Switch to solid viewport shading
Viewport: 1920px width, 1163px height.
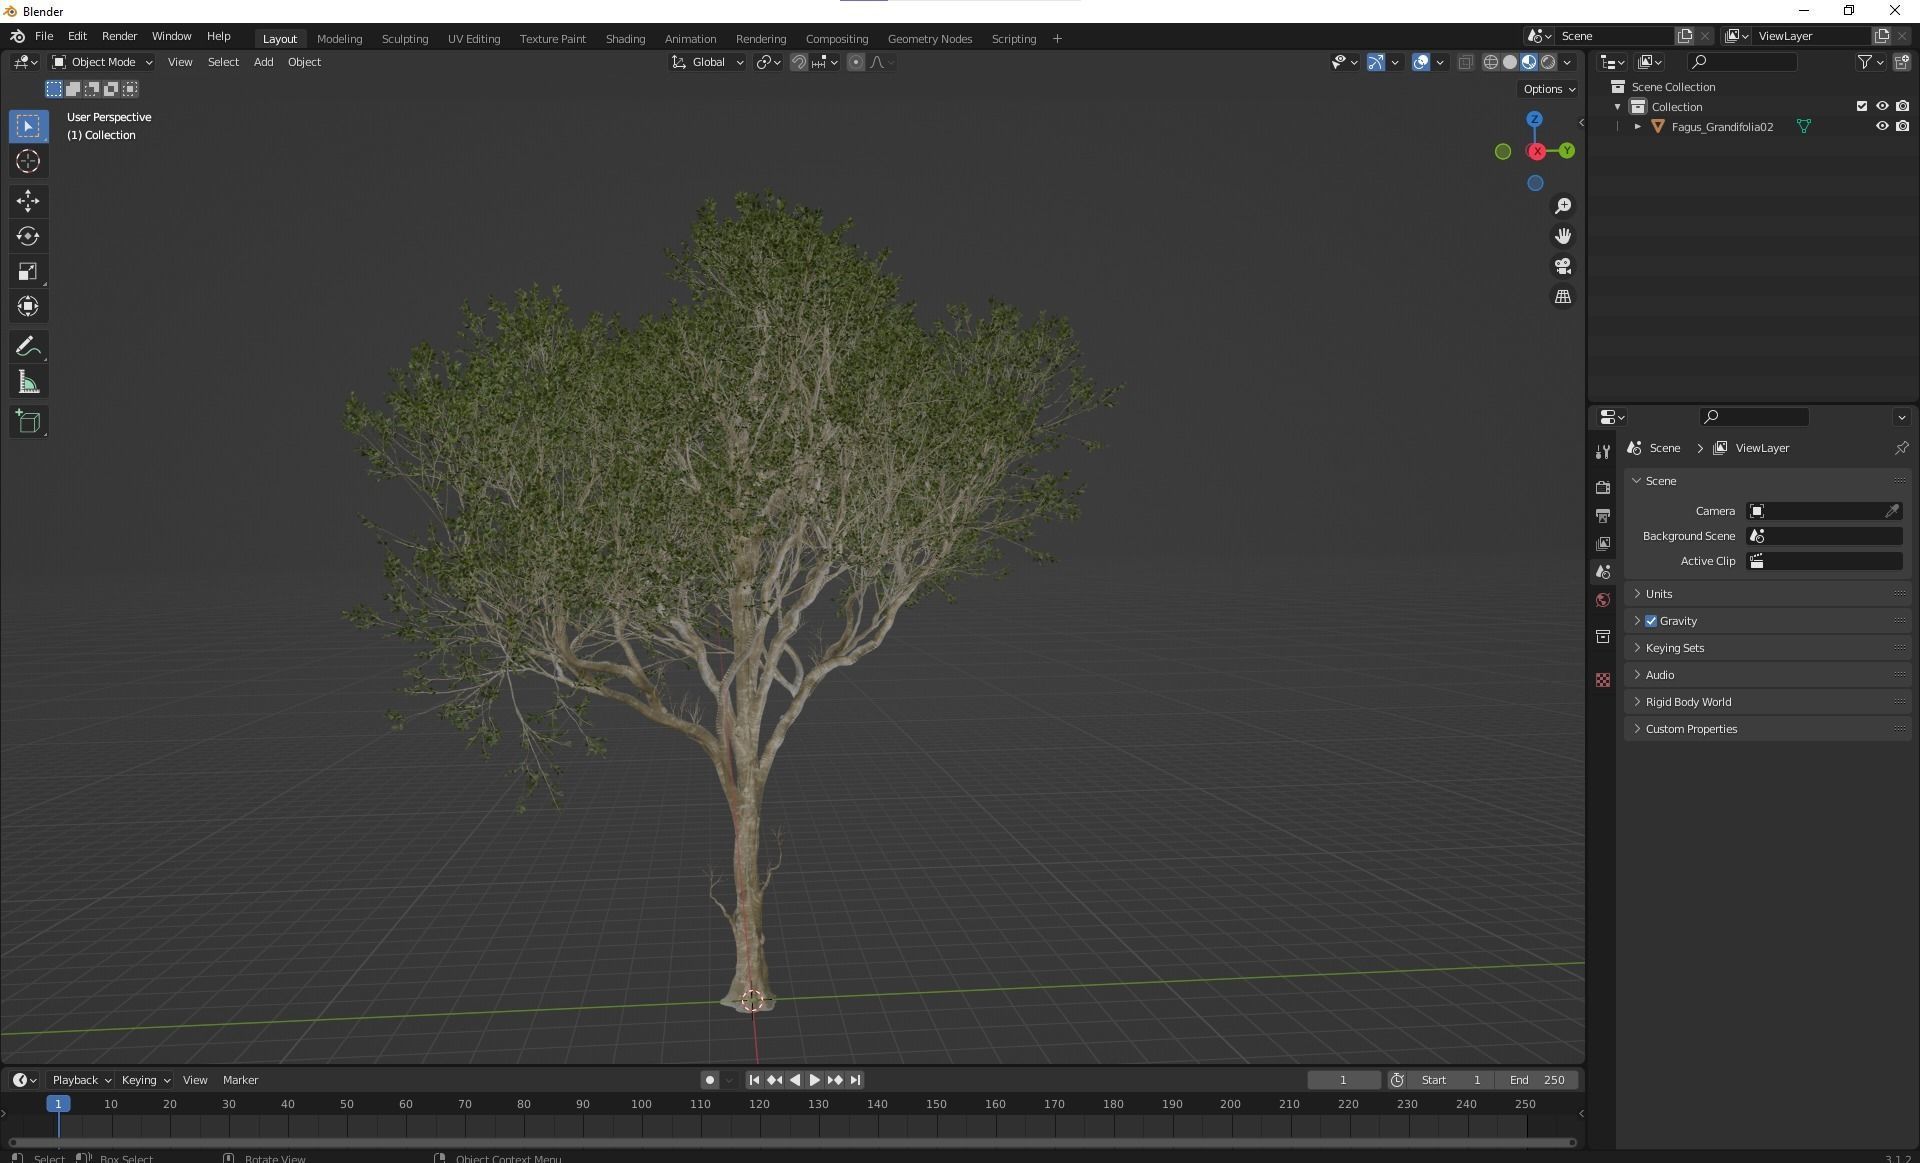(1510, 62)
